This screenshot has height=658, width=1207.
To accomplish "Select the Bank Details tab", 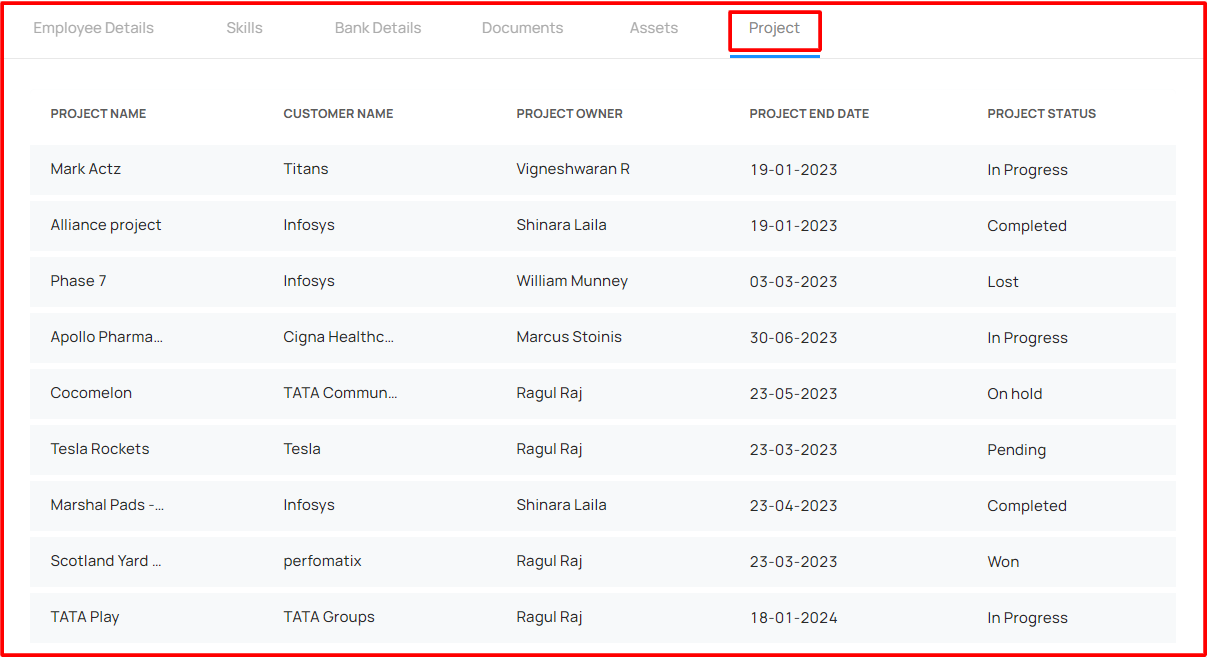I will [378, 28].
